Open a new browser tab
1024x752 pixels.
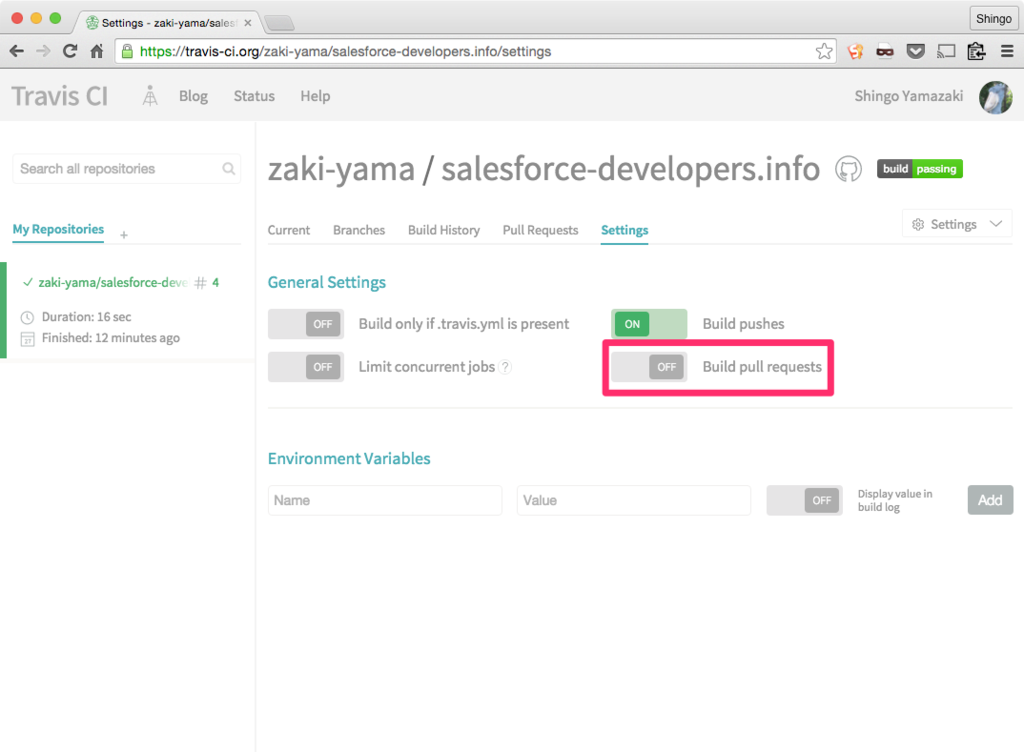pos(280,24)
